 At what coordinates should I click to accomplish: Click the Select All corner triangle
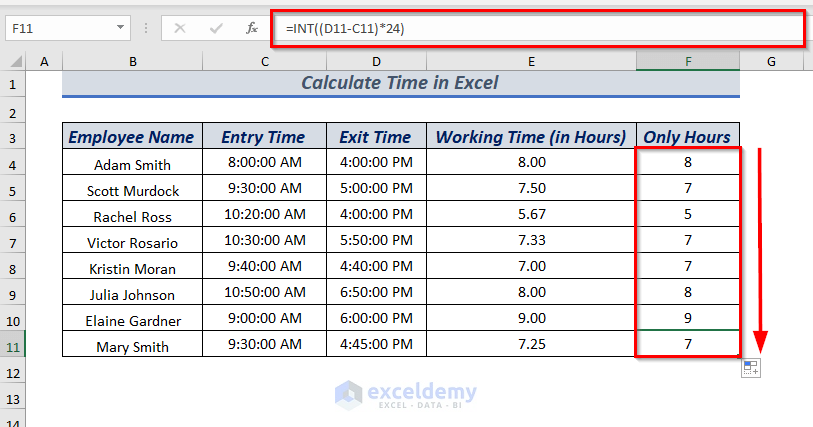(x=16, y=62)
